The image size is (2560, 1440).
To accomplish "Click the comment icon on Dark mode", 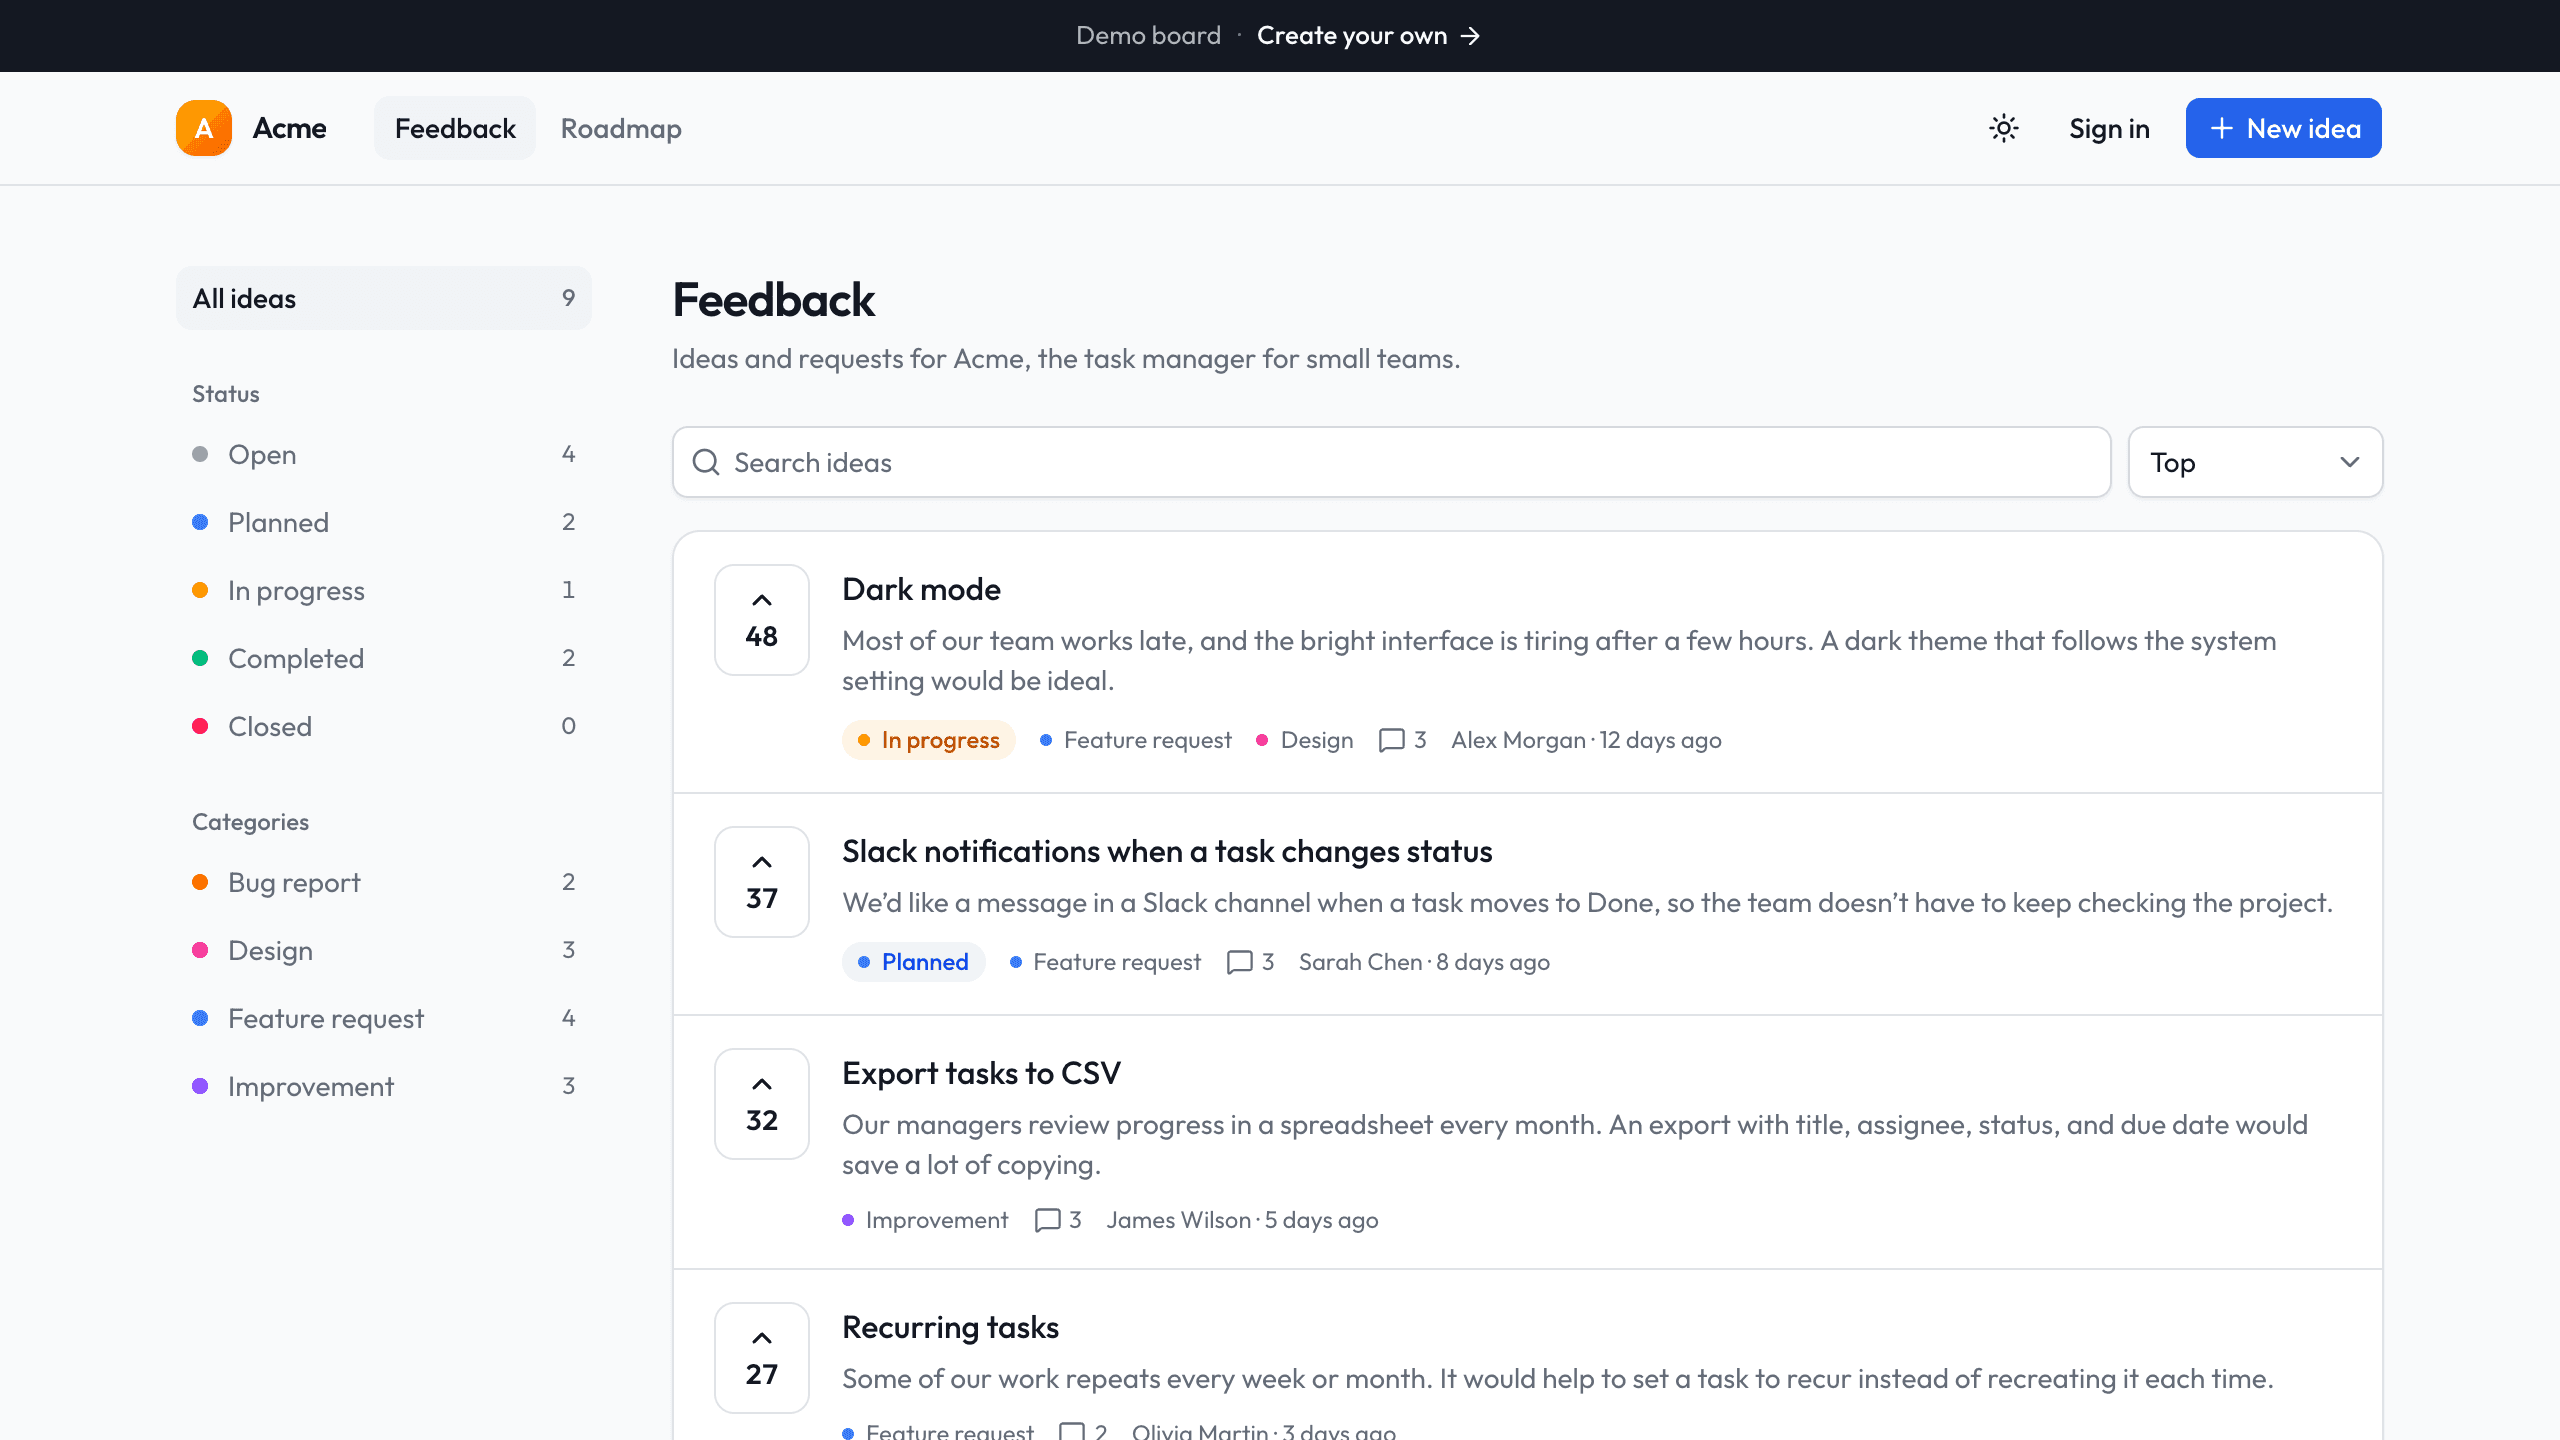I will click(1391, 740).
